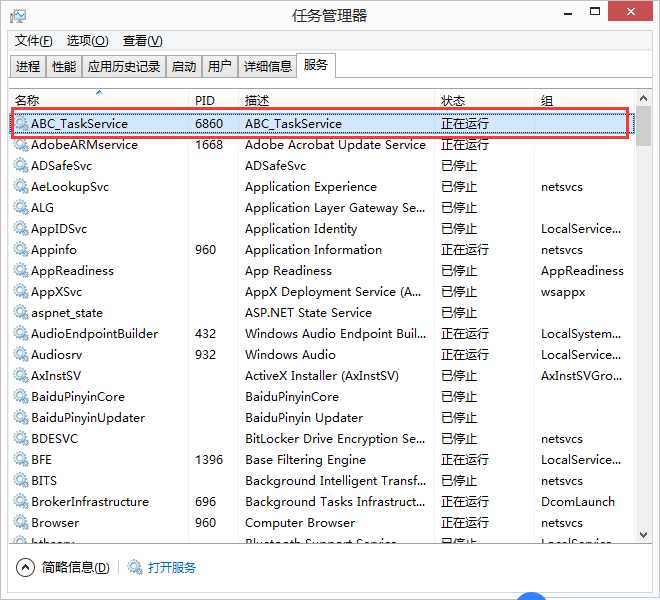Click the Task Manager title bar icon
Image resolution: width=660 pixels, height=600 pixels.
point(18,16)
